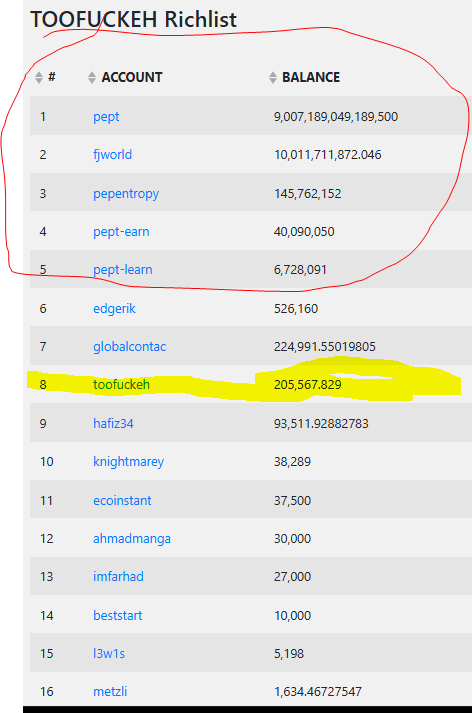Open the ahmadmanga account link
The image size is (472, 713).
pyautogui.click(x=132, y=539)
